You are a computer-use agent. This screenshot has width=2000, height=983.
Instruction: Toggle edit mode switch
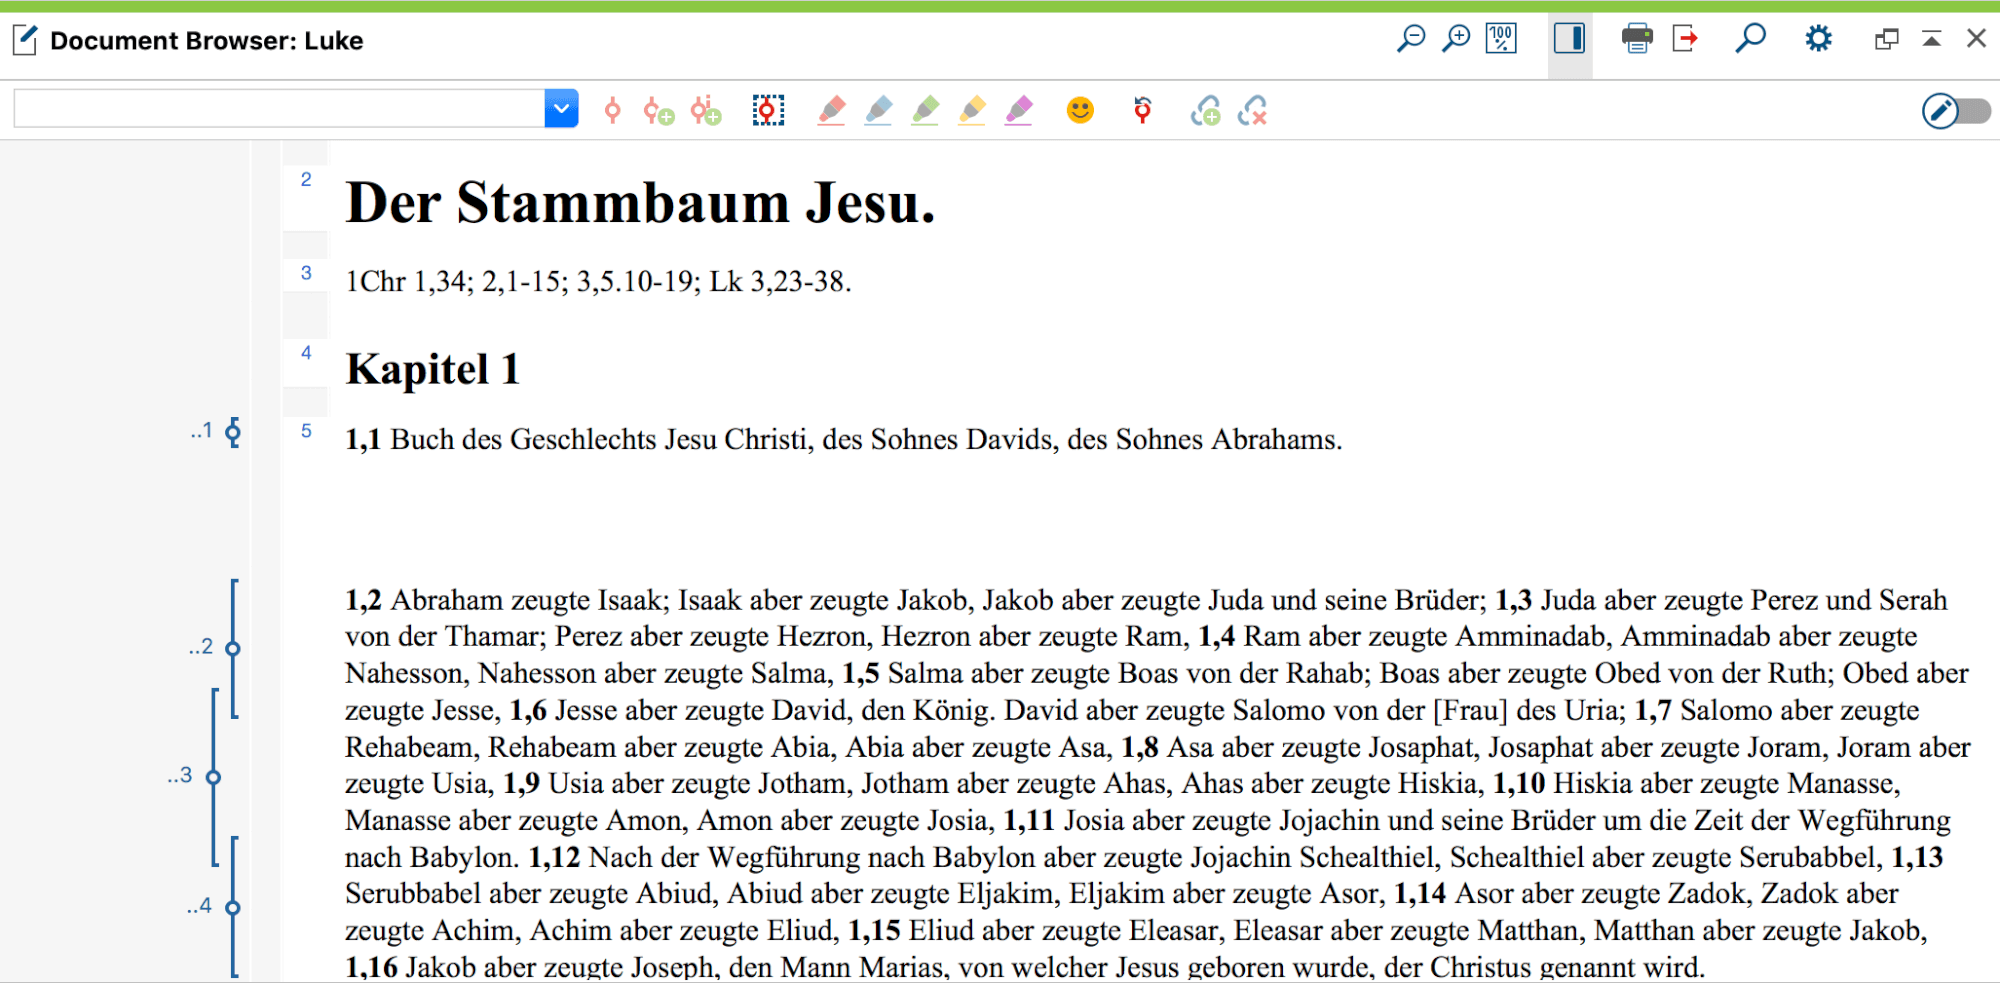[1956, 110]
